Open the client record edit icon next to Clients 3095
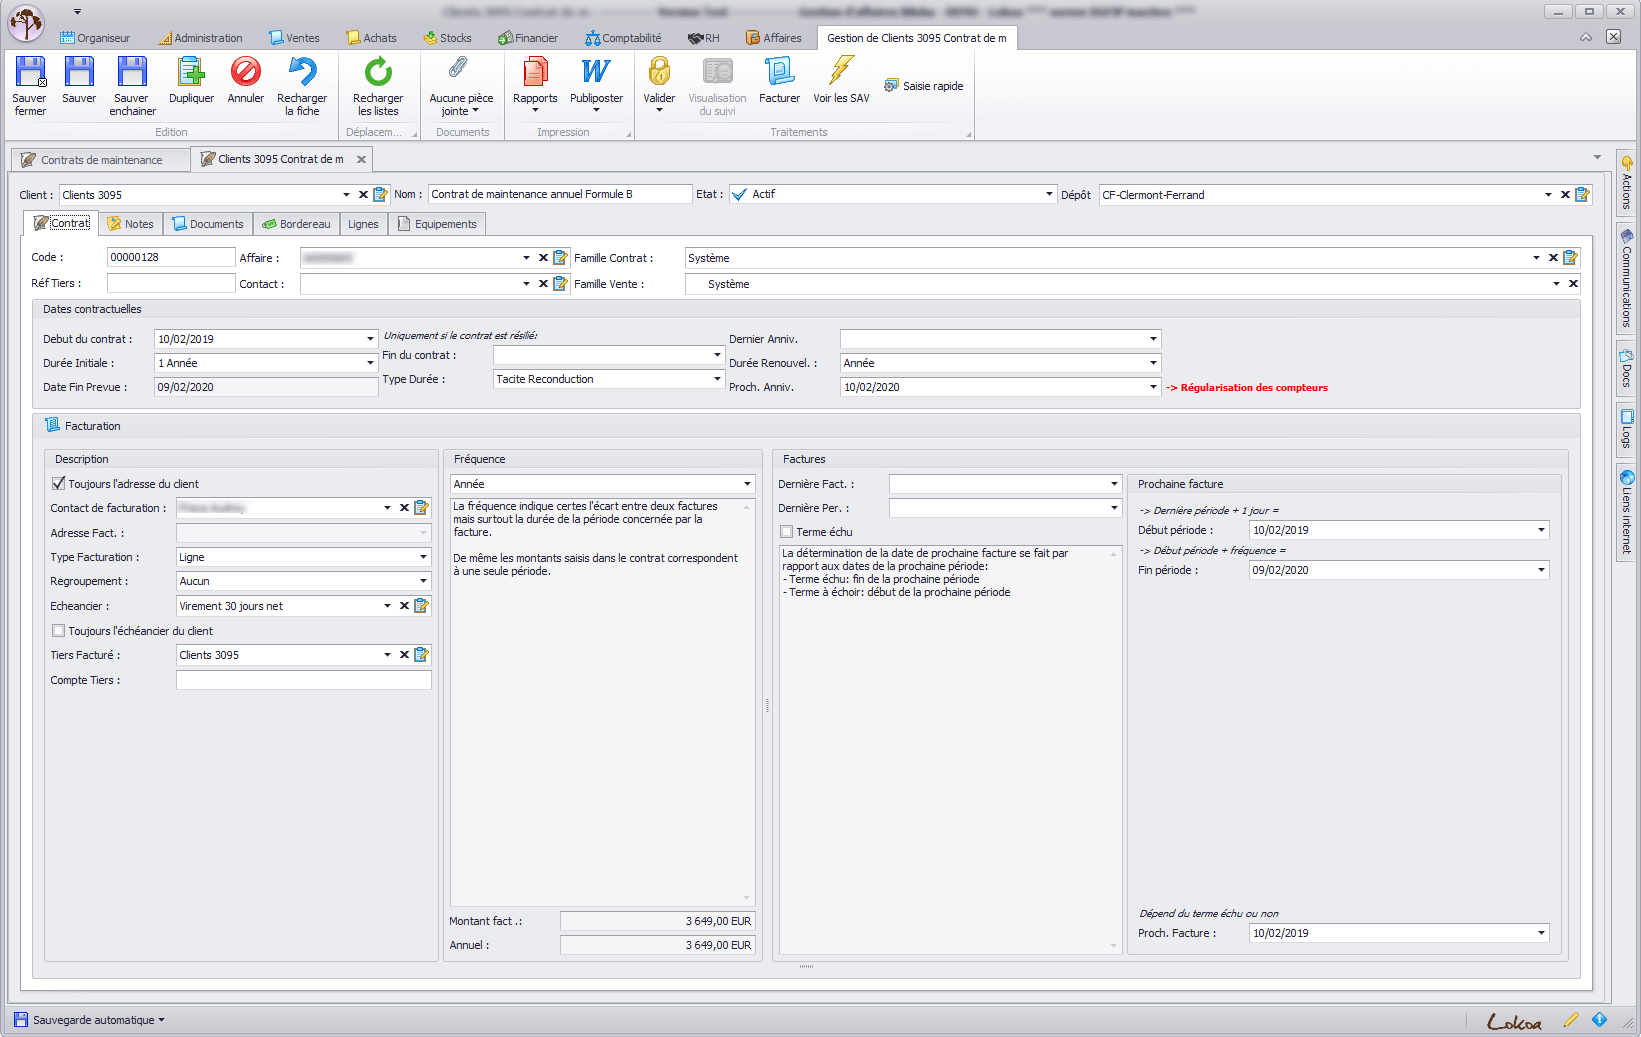This screenshot has width=1641, height=1037. (380, 195)
